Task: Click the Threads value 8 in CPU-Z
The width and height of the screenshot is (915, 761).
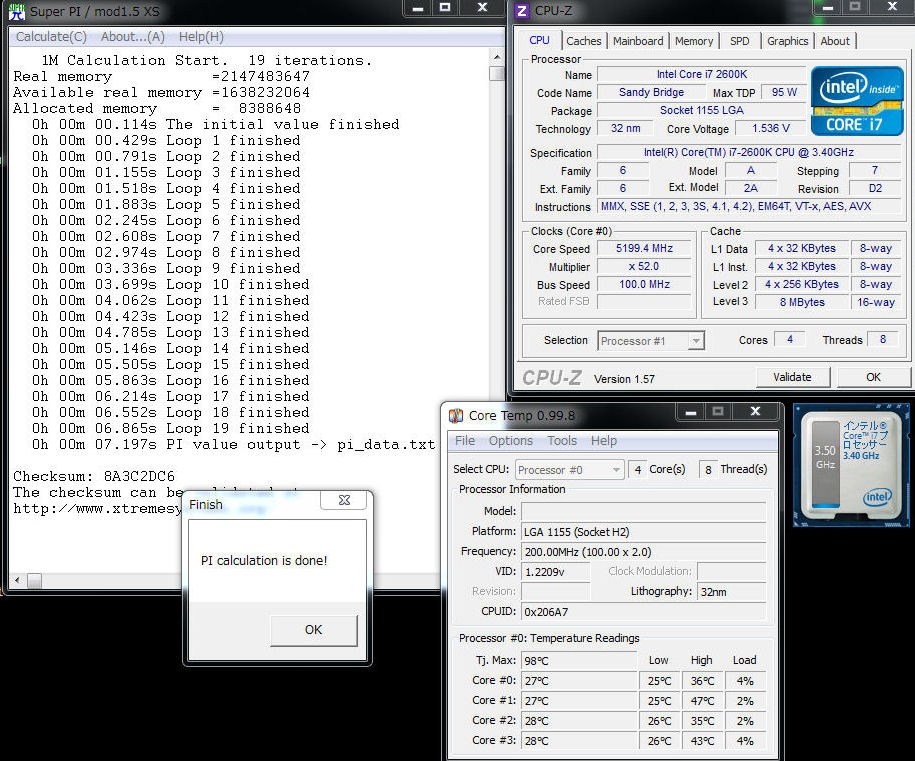Action: pos(883,339)
